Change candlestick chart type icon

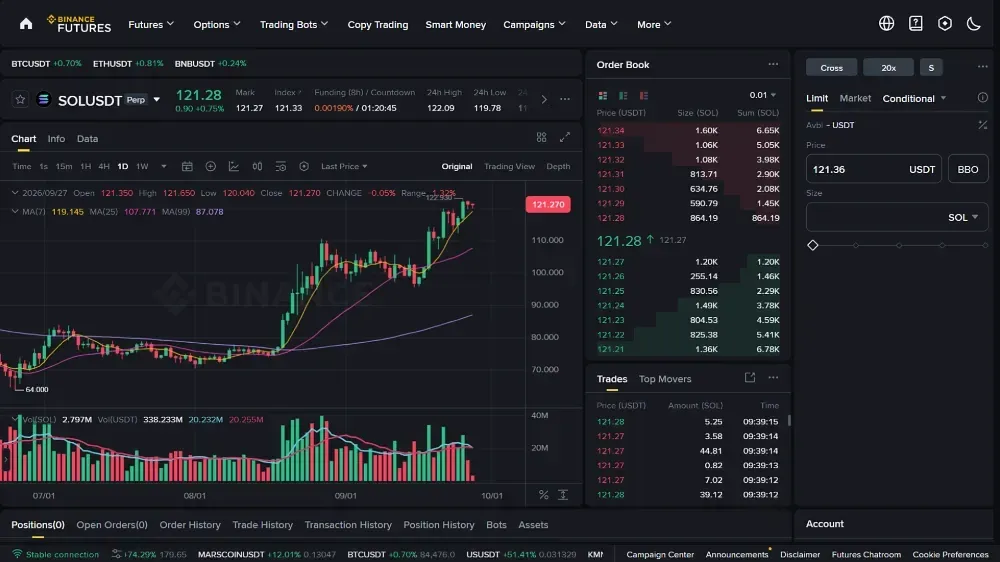257,166
